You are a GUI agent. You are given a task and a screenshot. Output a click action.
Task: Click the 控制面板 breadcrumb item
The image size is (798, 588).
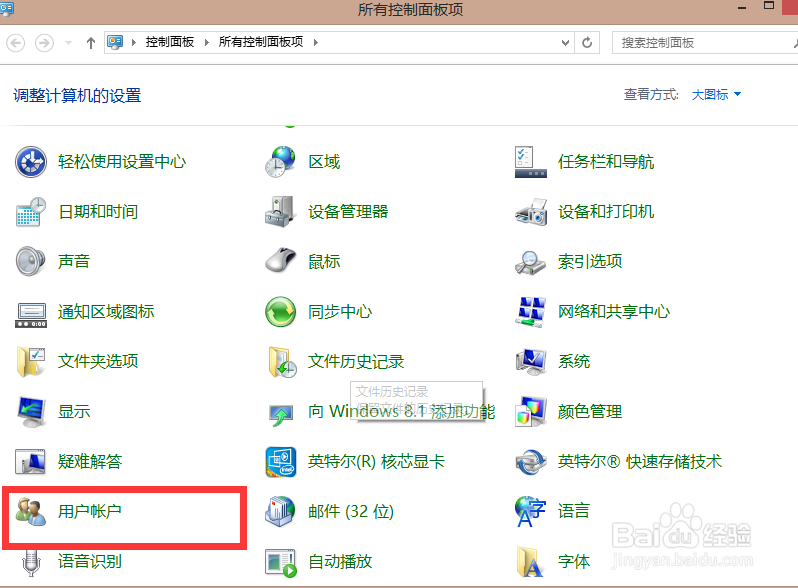[x=170, y=42]
